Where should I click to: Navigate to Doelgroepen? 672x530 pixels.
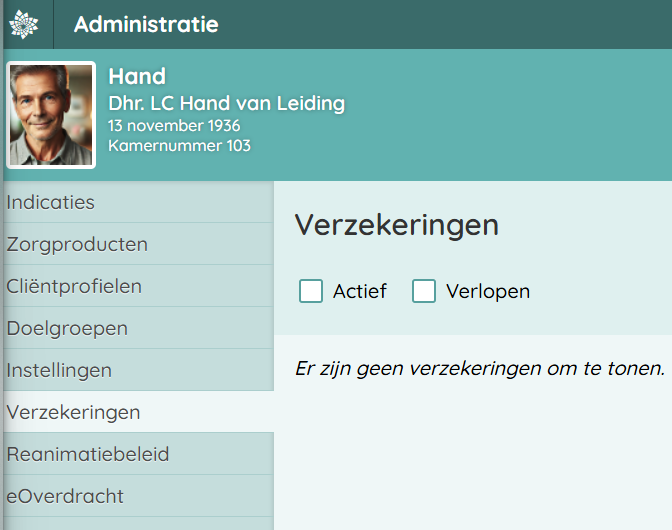(67, 328)
